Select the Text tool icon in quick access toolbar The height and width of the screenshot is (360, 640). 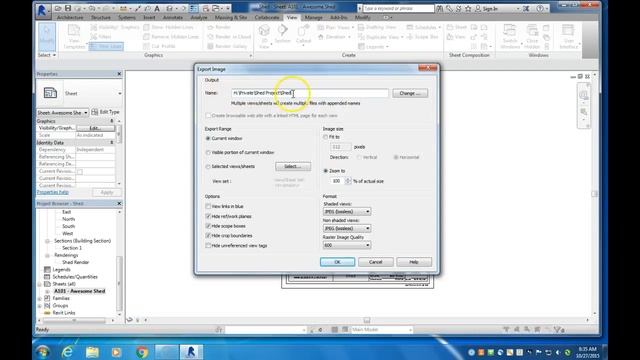(157, 8)
